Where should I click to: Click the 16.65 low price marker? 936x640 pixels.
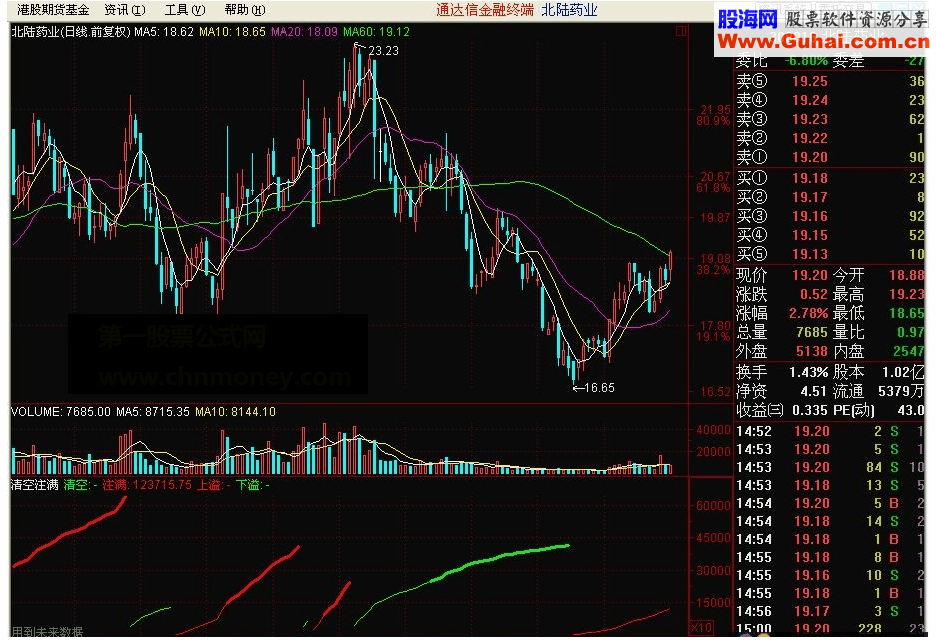pyautogui.click(x=599, y=388)
